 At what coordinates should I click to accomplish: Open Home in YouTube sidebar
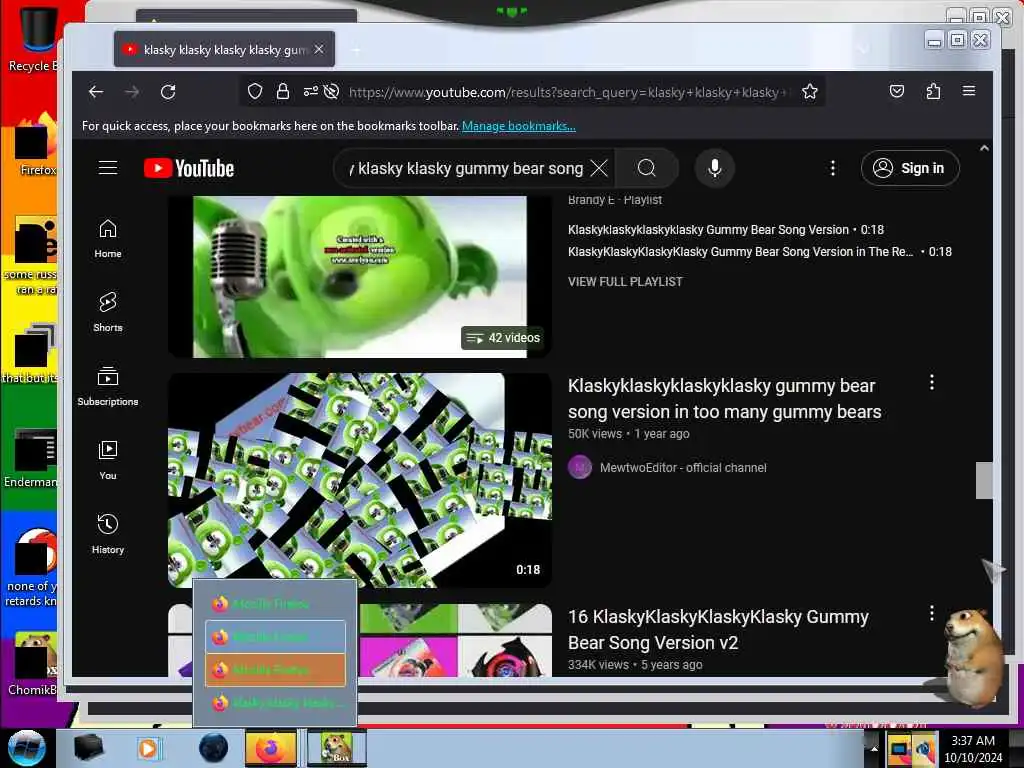coord(108,239)
